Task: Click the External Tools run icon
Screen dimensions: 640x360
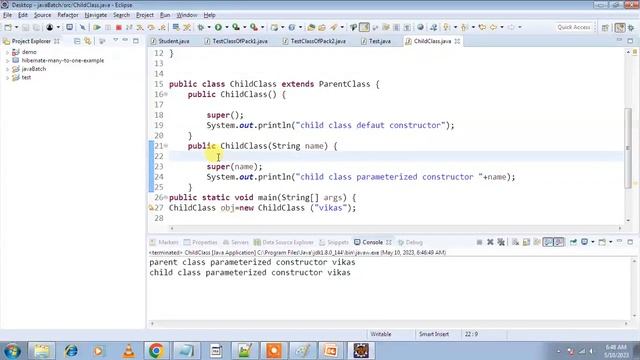Action: [254, 27]
